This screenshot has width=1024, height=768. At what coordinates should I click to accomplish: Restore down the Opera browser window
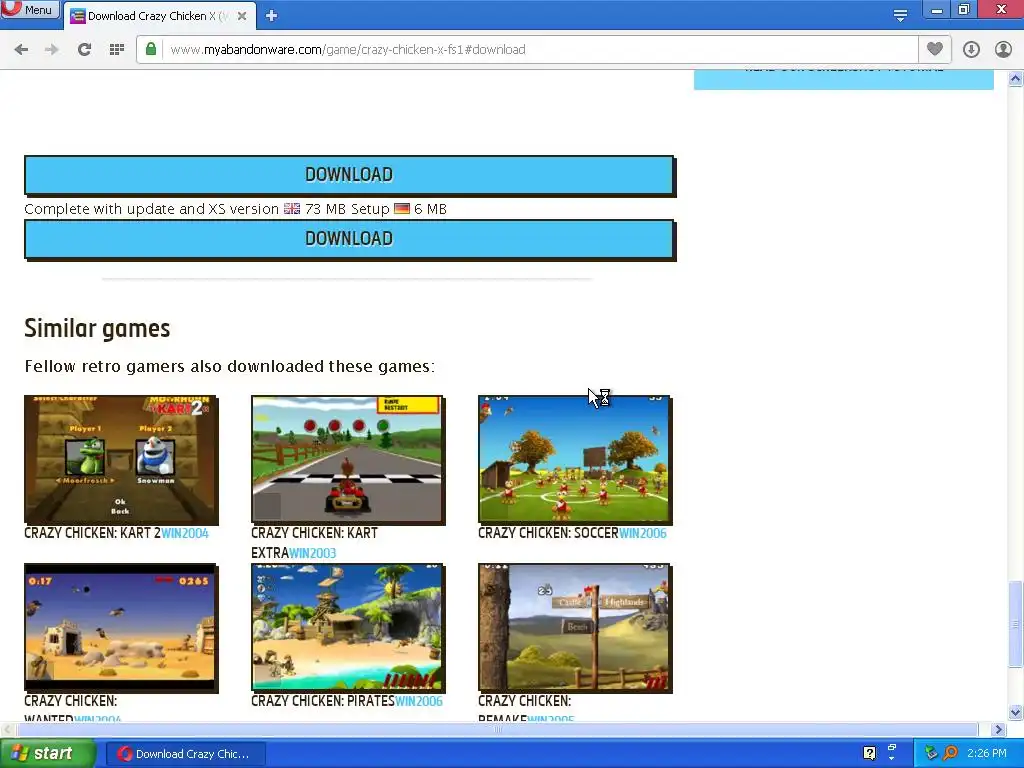[x=964, y=10]
